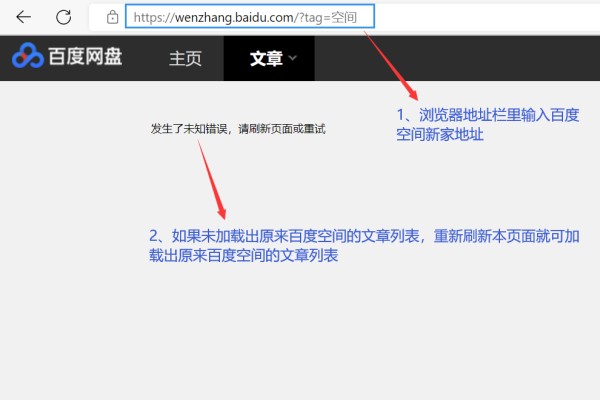Reload the page with refresh icon
The image size is (600, 400).
(64, 17)
